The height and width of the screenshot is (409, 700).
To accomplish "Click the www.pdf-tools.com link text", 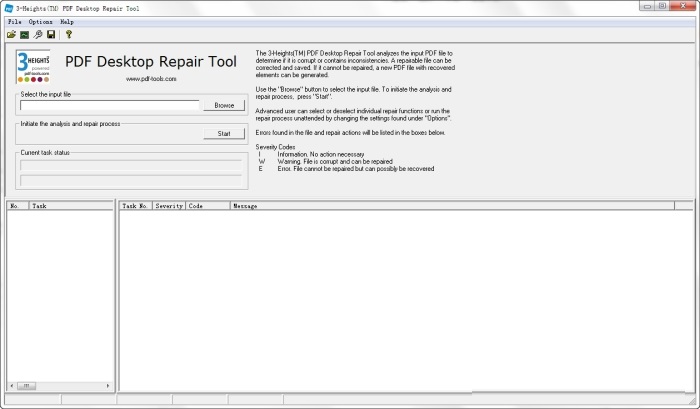I will (151, 79).
